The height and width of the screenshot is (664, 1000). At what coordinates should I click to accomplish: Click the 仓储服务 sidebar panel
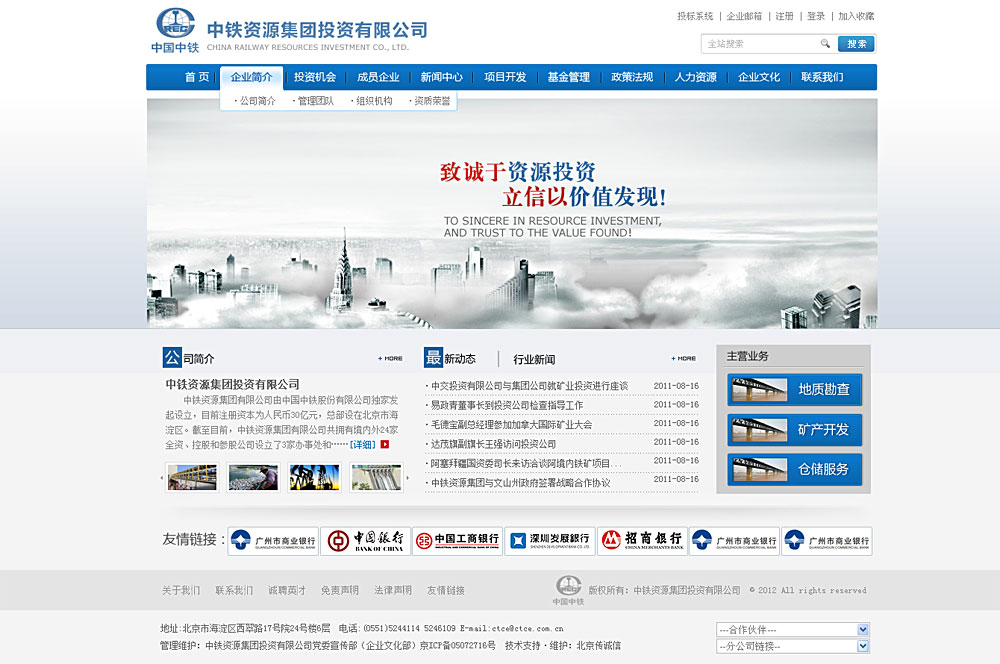click(x=794, y=469)
